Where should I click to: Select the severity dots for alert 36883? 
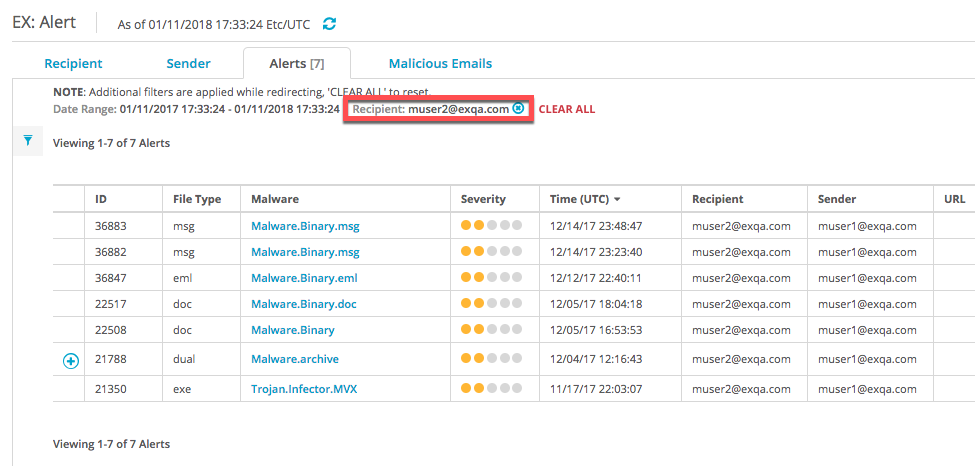(491, 225)
